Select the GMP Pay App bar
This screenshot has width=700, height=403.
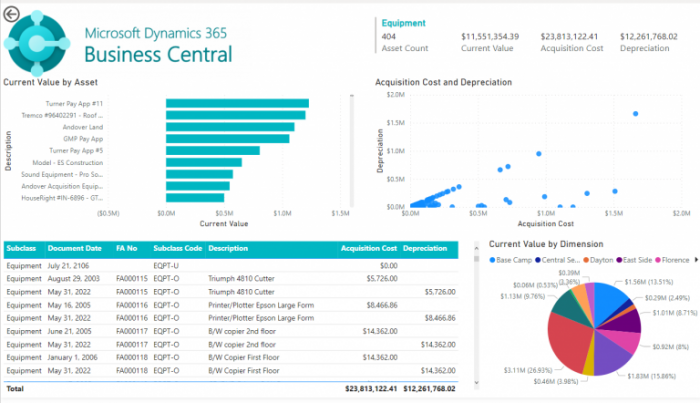click(228, 139)
